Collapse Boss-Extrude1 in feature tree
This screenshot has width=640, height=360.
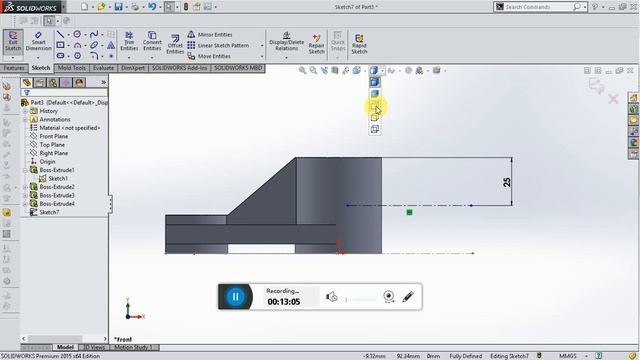point(25,170)
